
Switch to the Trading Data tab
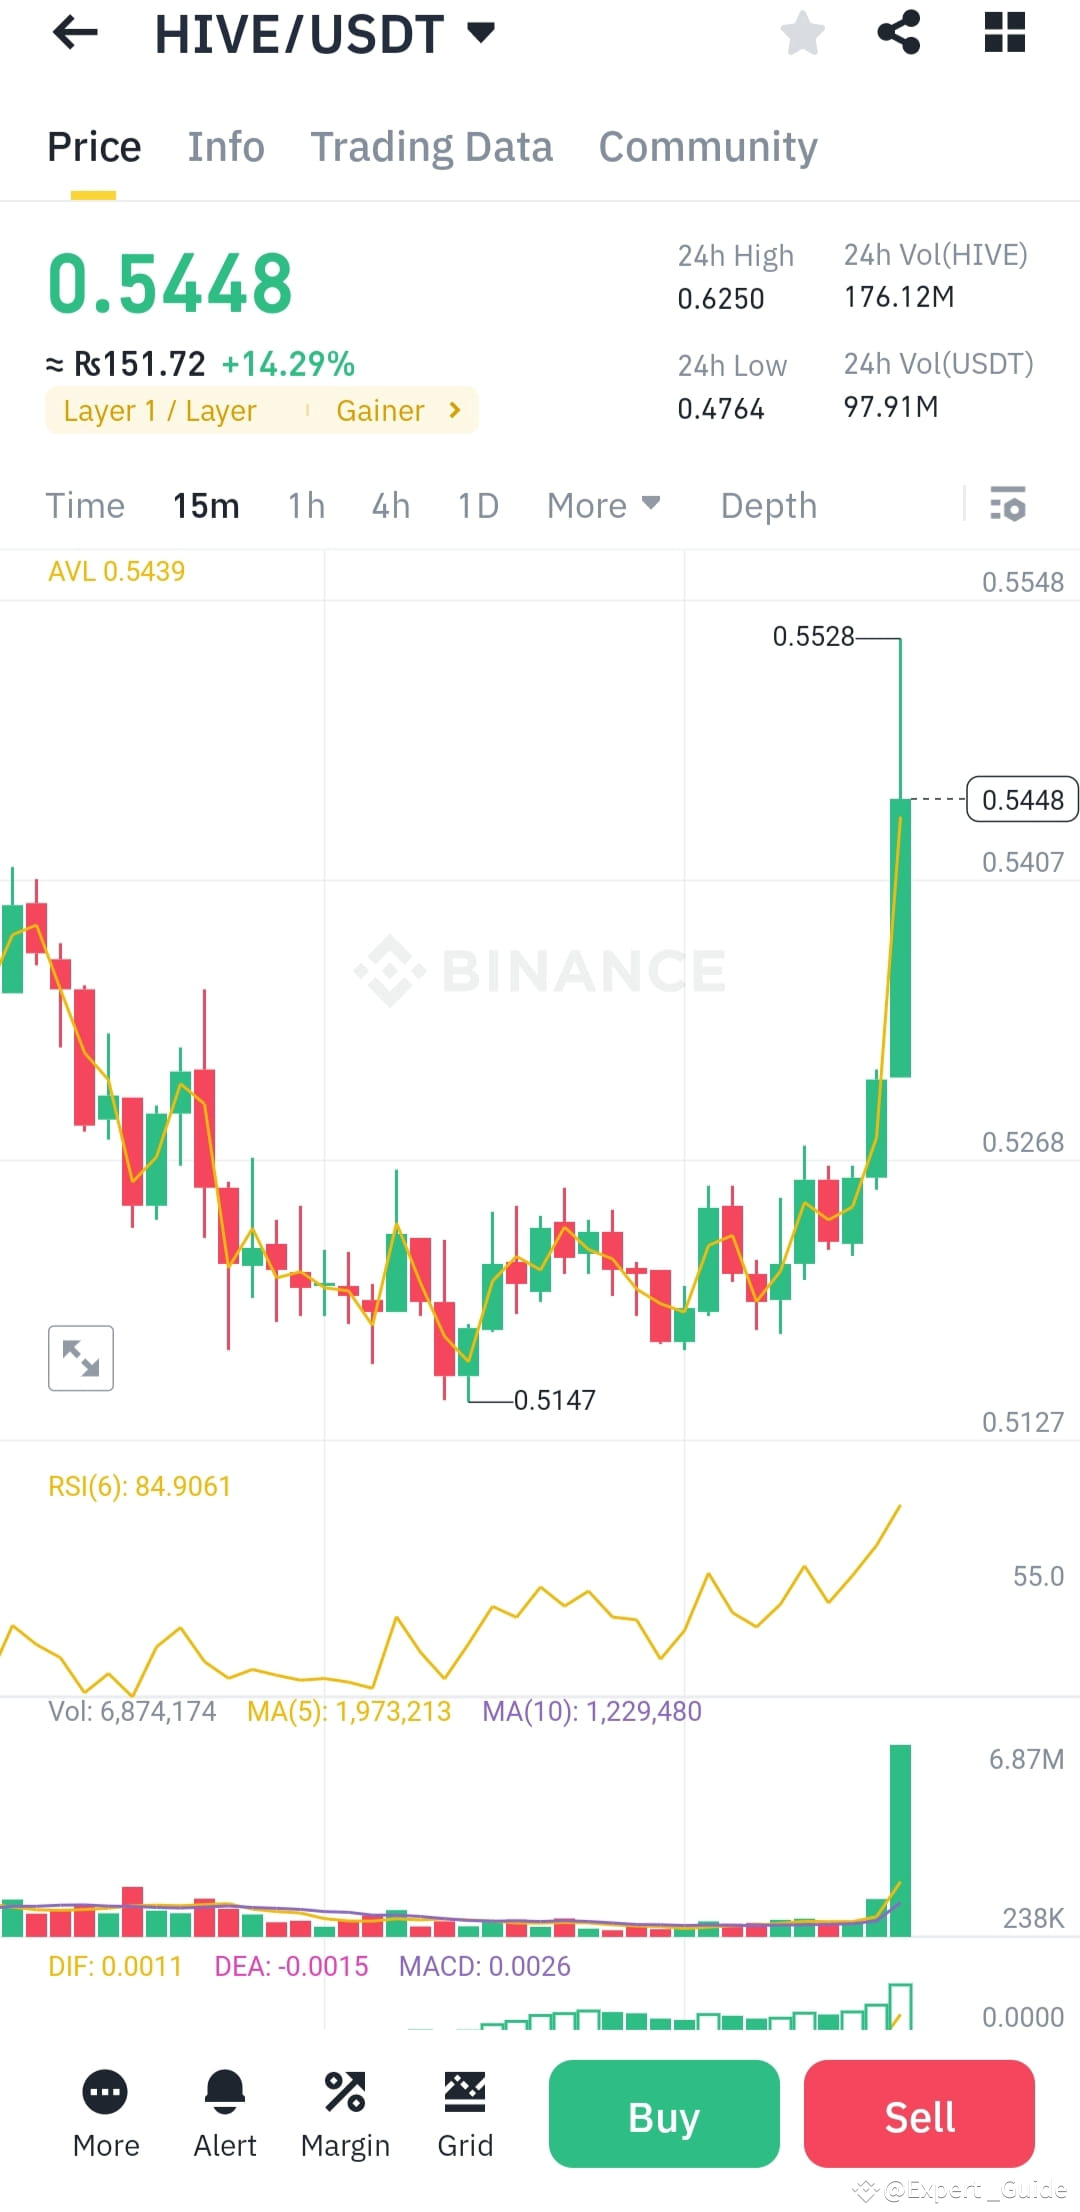pyautogui.click(x=432, y=146)
